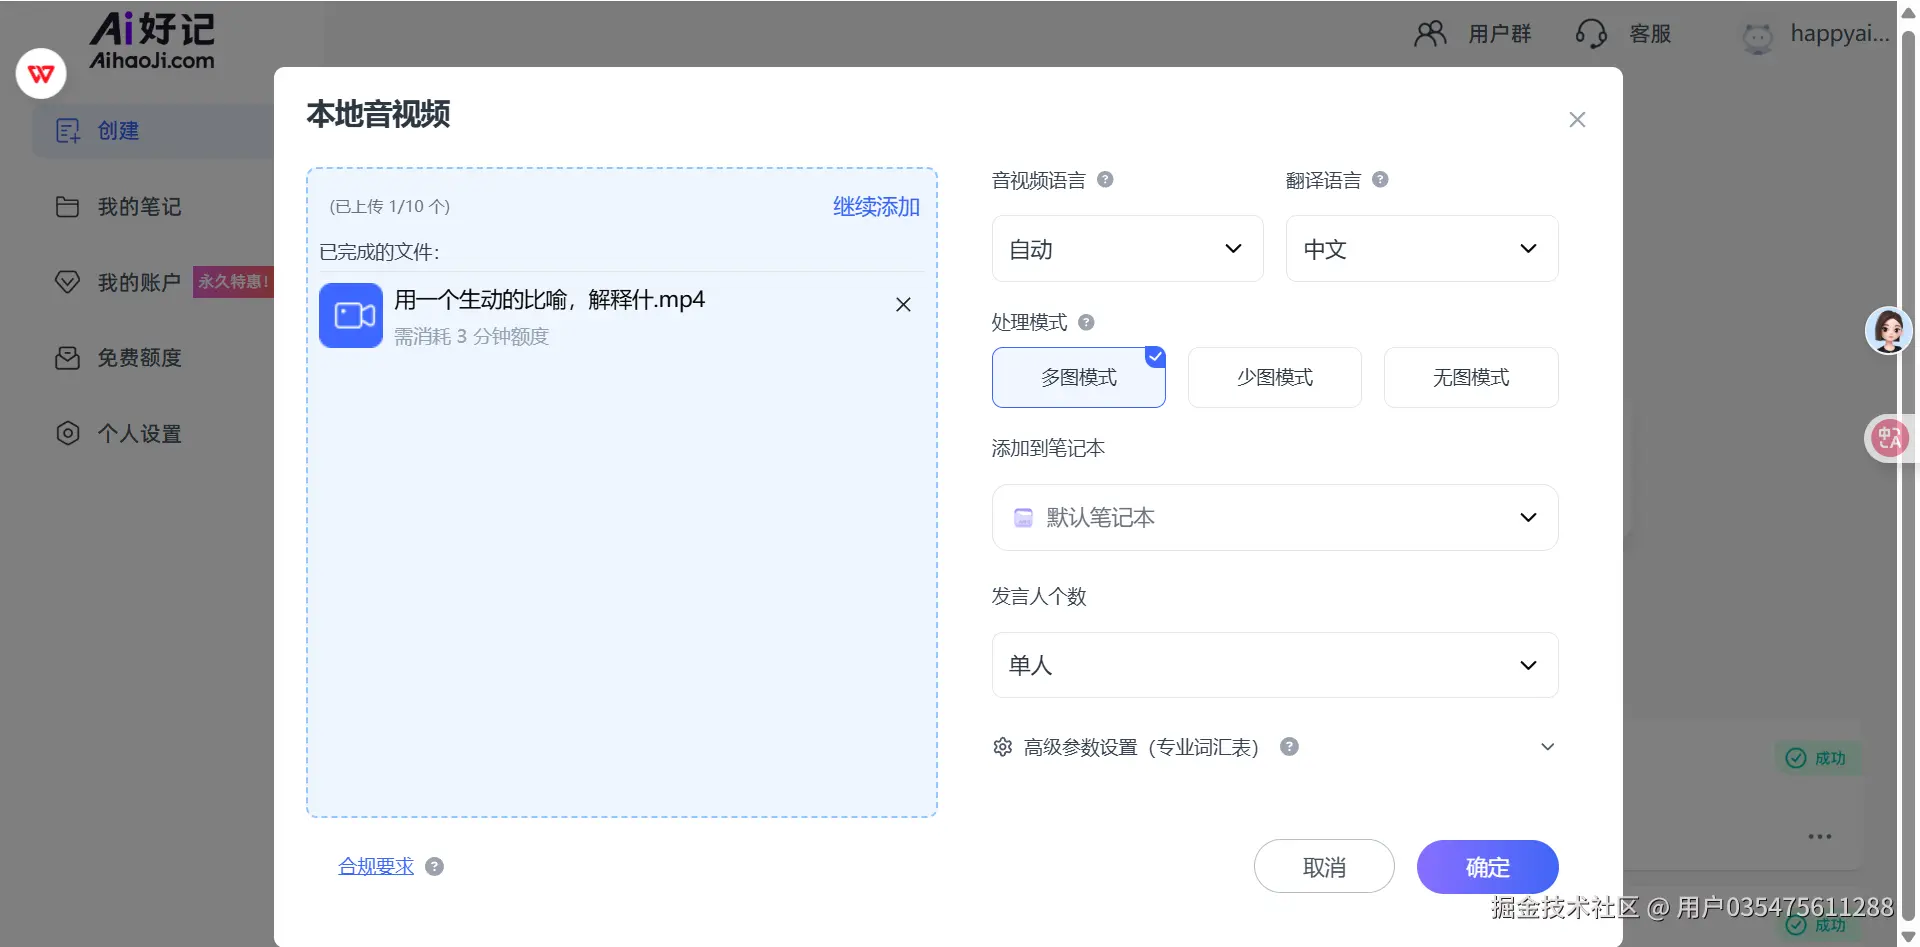Click help icon next to 音视频语言
The height and width of the screenshot is (947, 1920).
point(1105,180)
